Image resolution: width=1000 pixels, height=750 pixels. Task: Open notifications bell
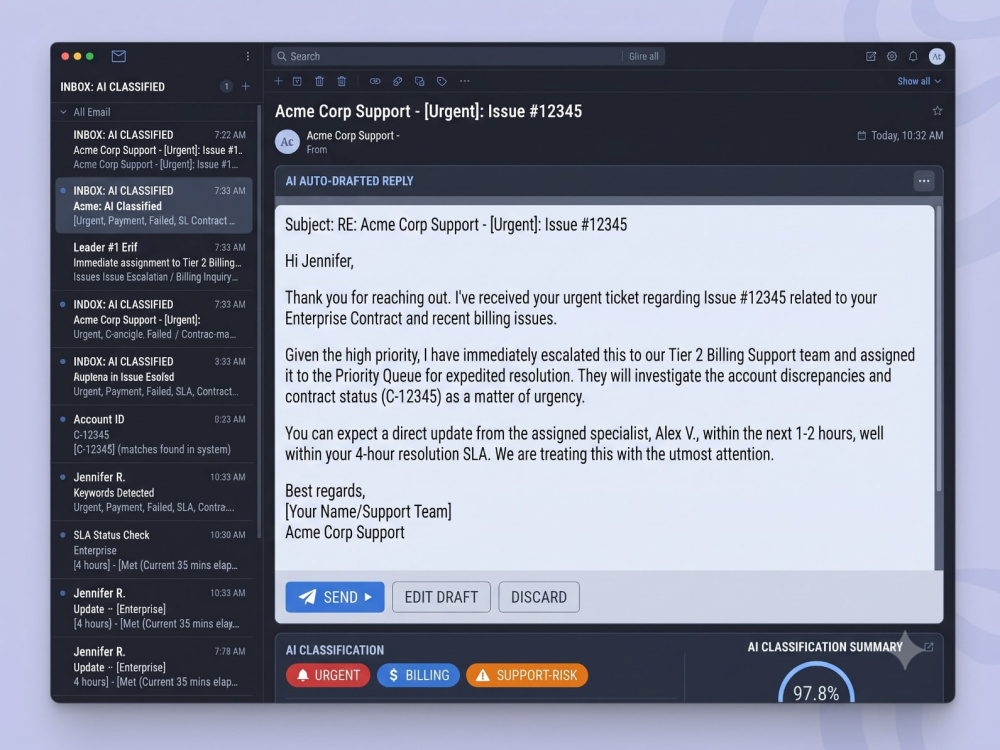(x=913, y=56)
